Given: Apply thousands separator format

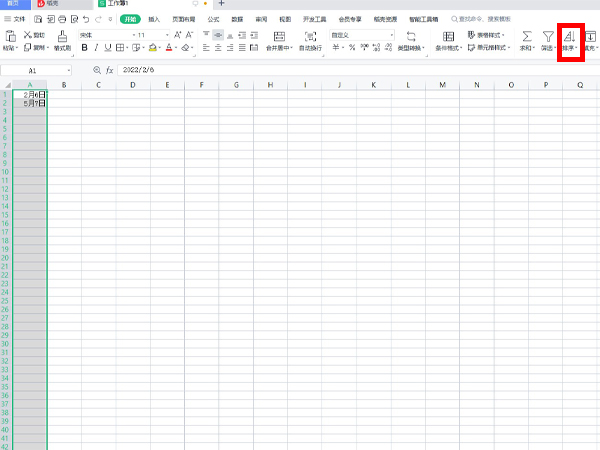Looking at the screenshot, I should point(364,47).
